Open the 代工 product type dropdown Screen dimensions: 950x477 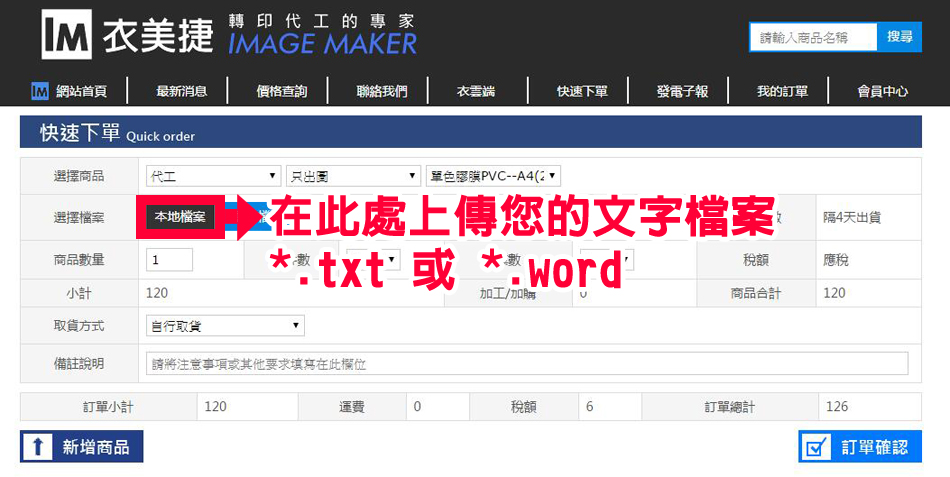pos(213,176)
